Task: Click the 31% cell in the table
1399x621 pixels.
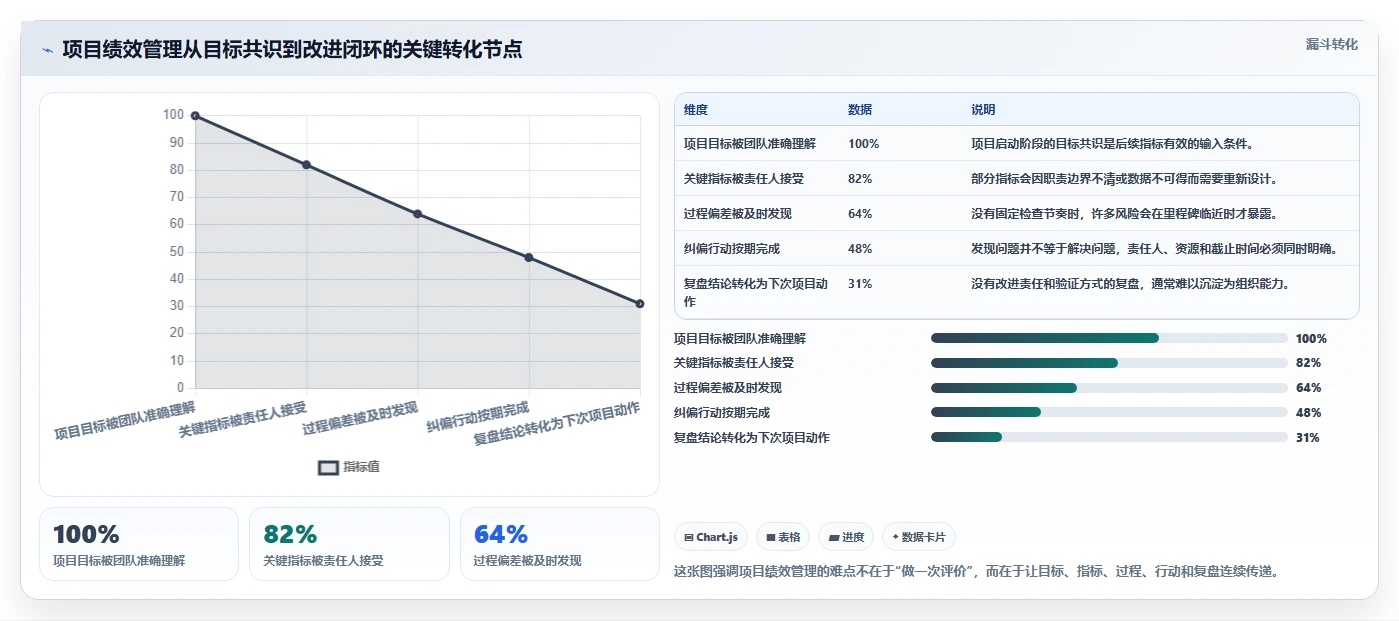Action: pyautogui.click(x=860, y=284)
